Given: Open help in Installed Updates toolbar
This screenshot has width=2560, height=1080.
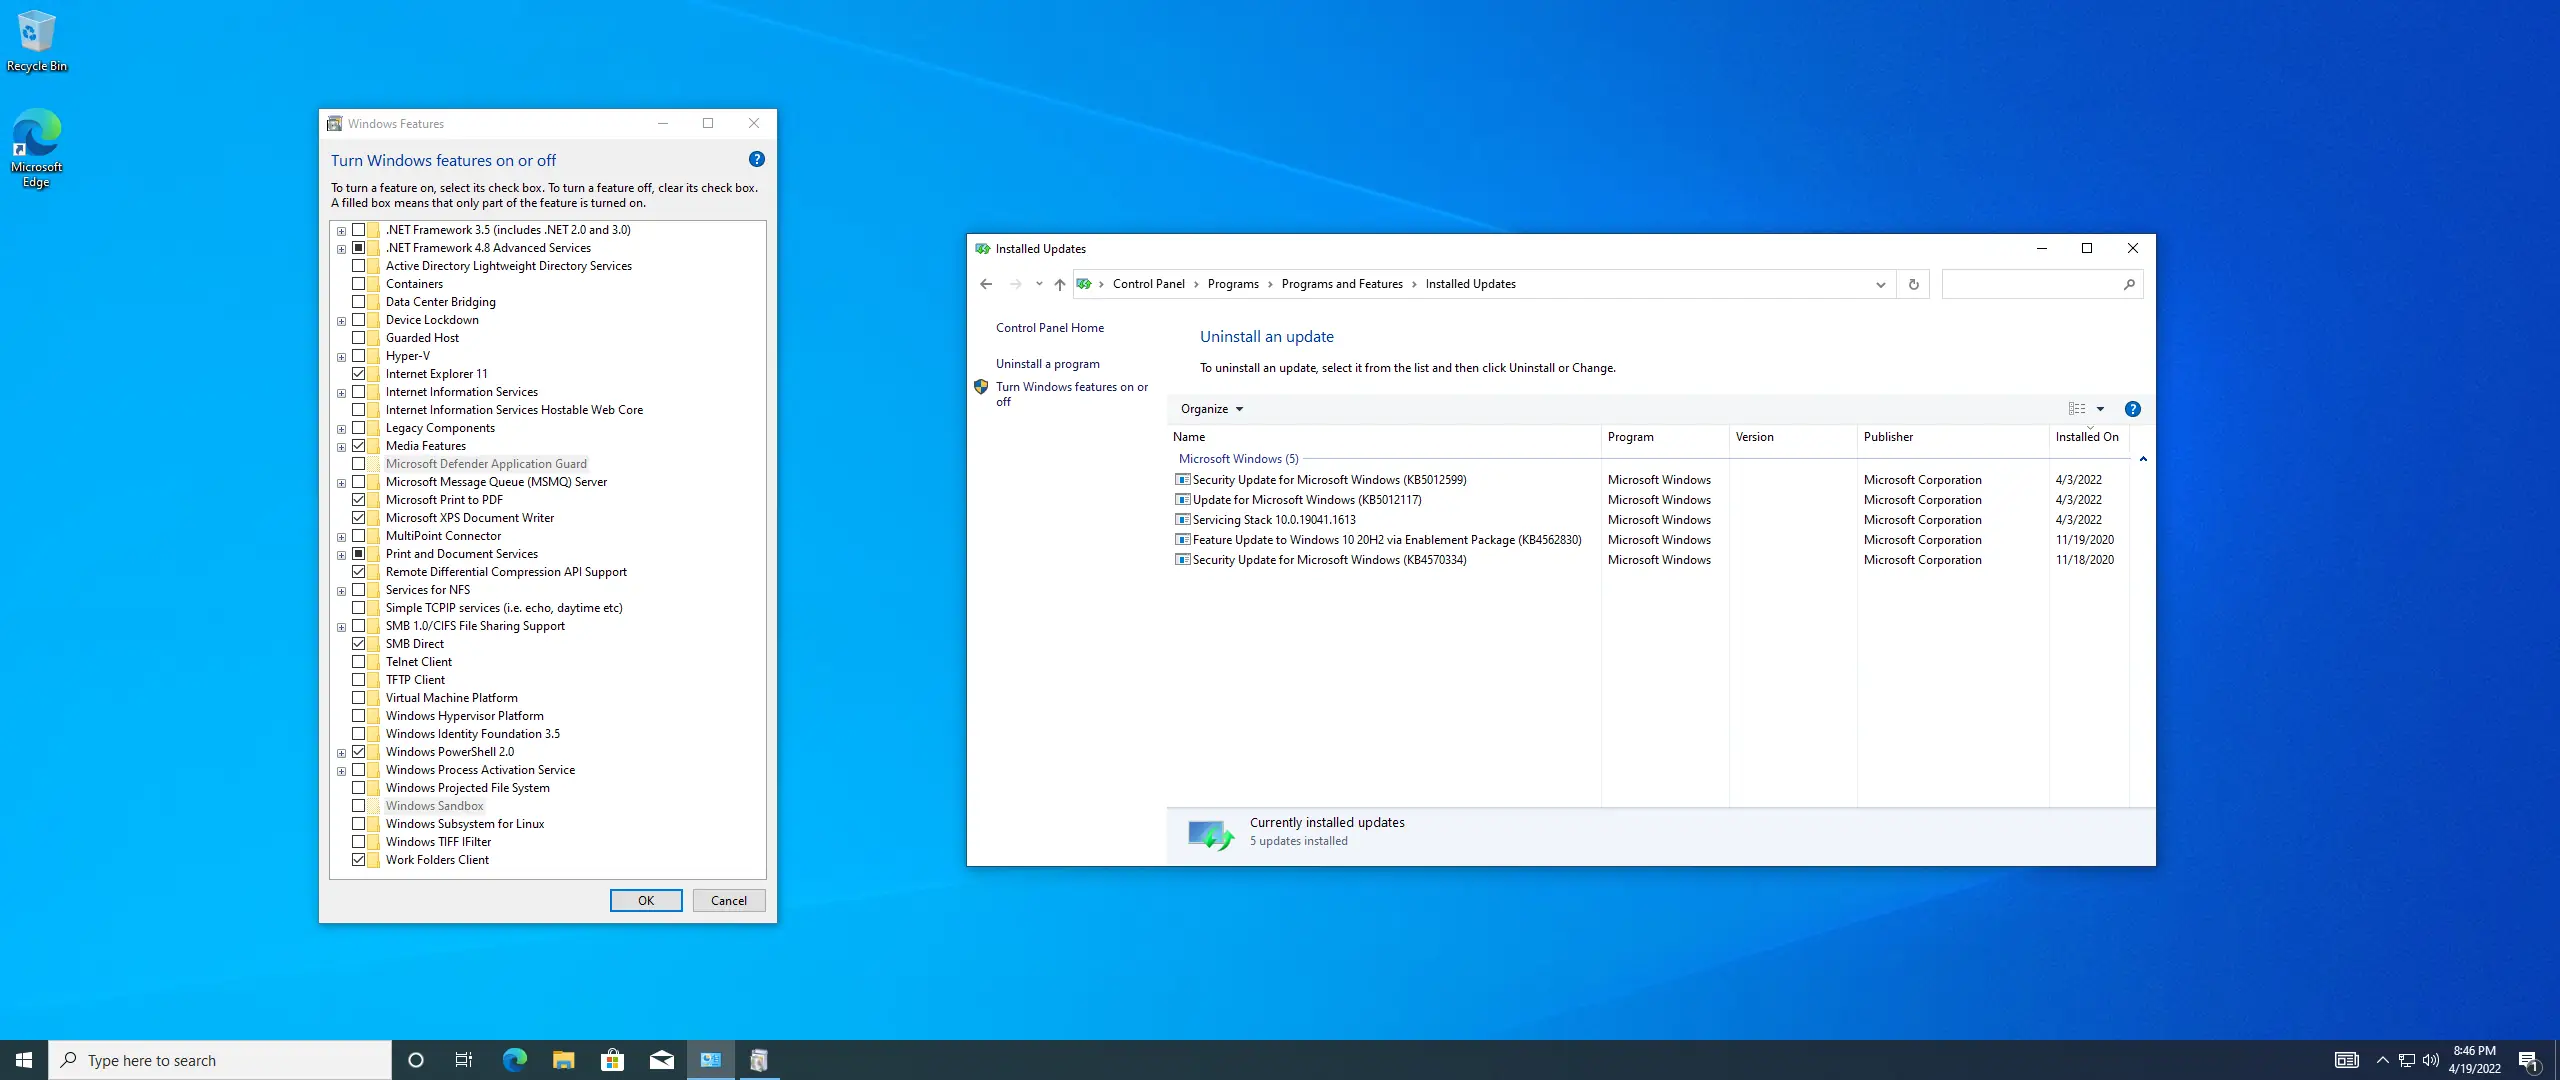Looking at the screenshot, I should pos(2132,409).
